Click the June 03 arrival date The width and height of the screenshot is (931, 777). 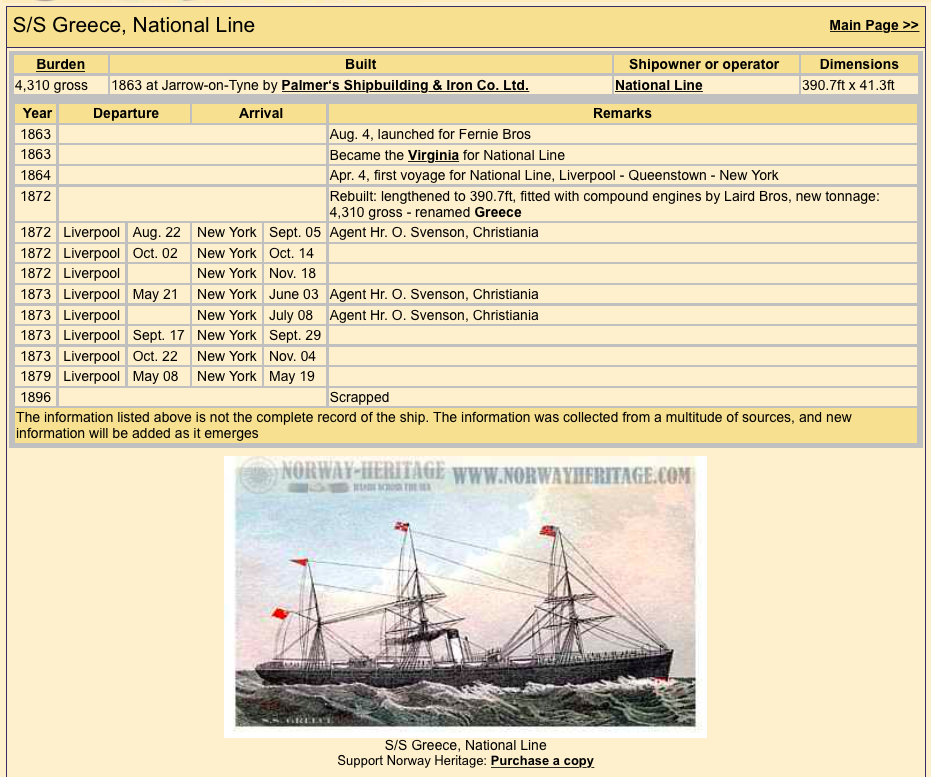point(293,294)
